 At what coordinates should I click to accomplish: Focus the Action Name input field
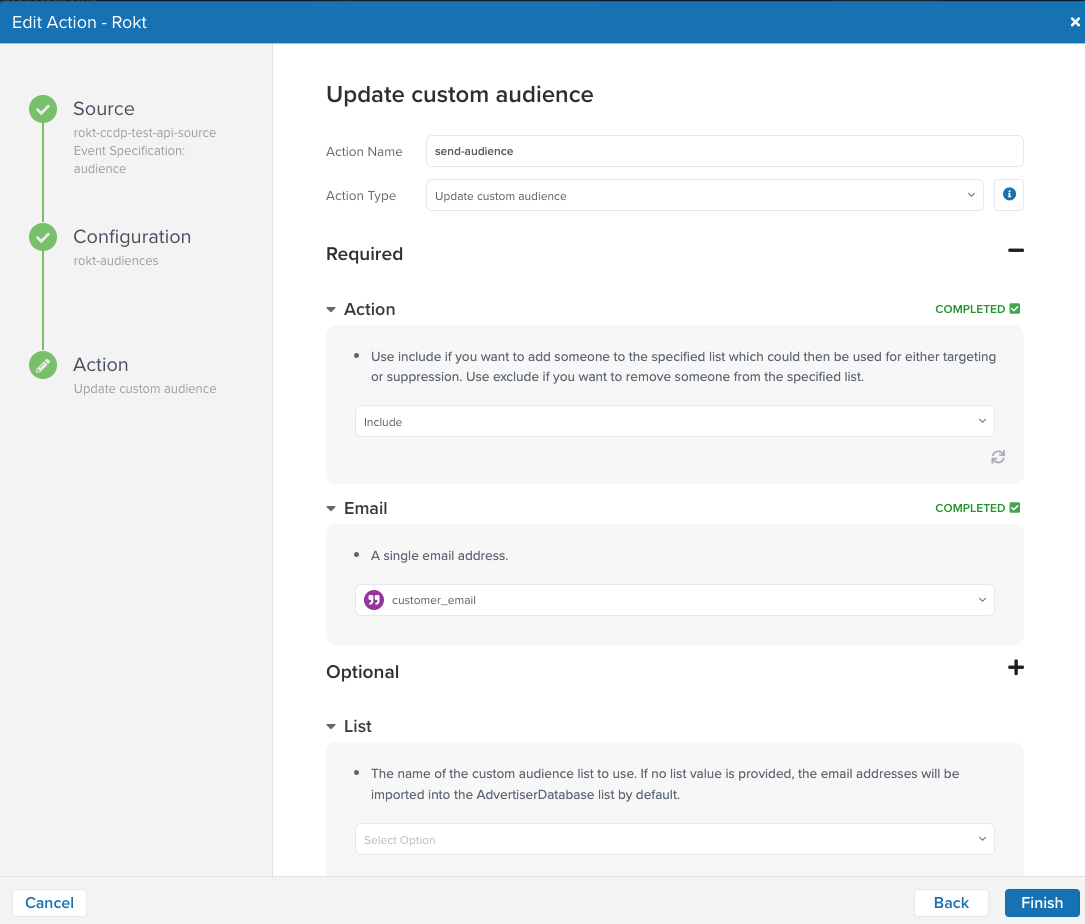724,151
